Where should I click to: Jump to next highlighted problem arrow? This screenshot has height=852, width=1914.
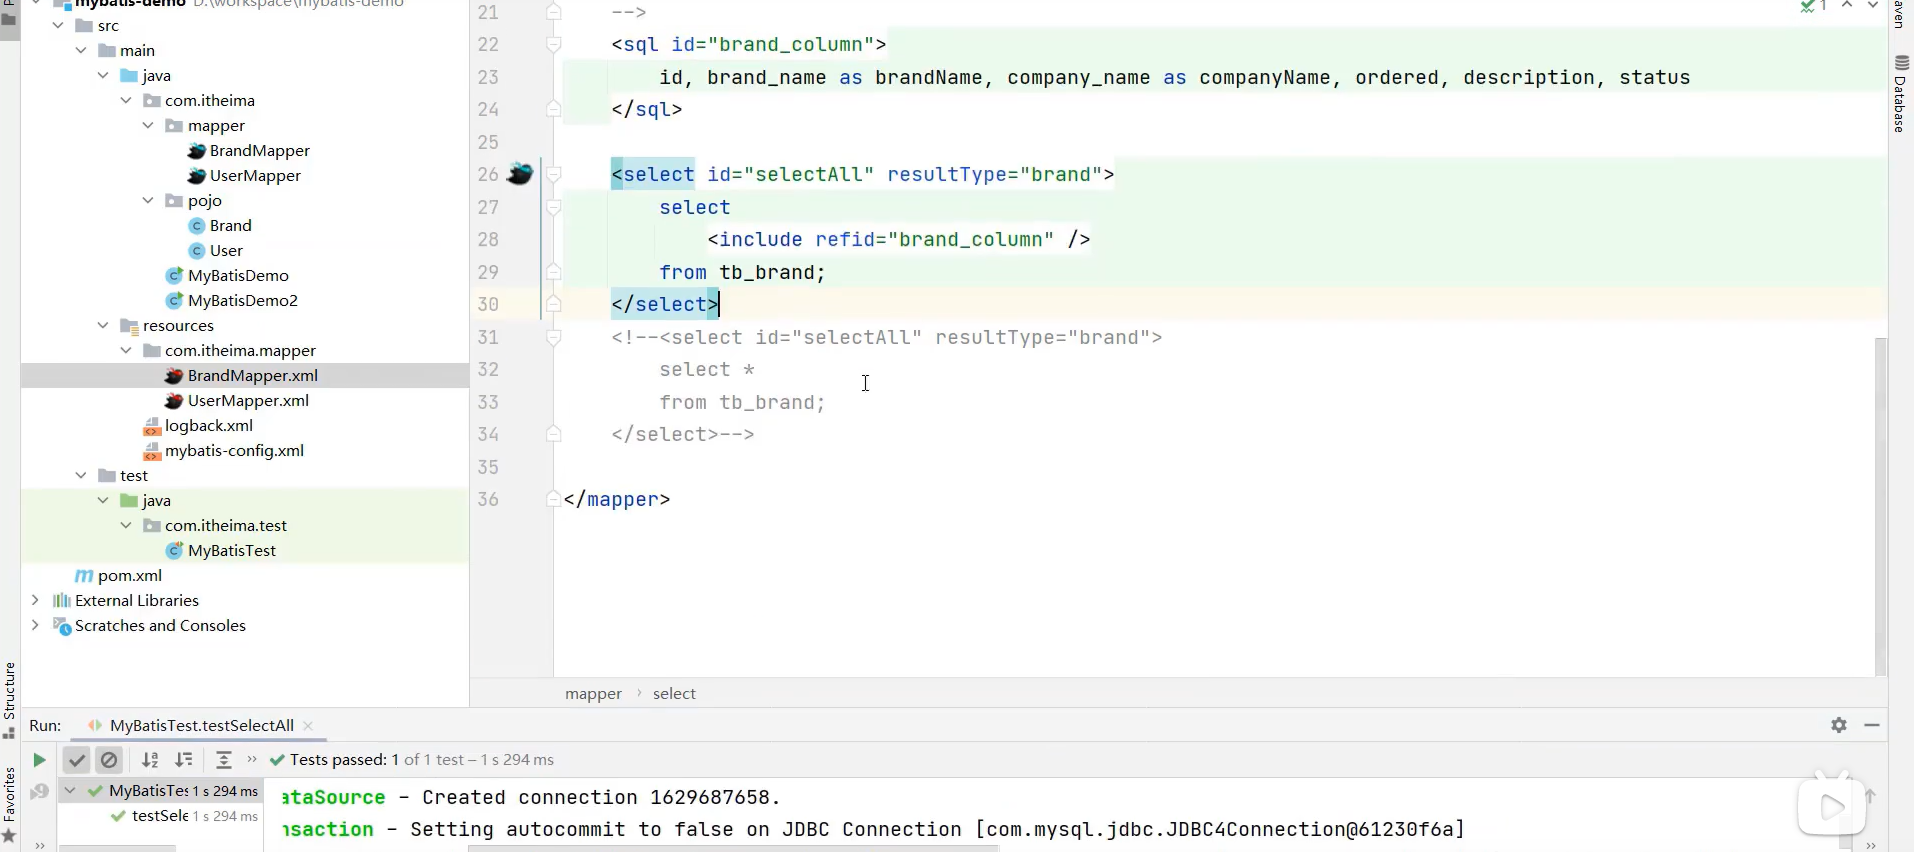(1872, 6)
